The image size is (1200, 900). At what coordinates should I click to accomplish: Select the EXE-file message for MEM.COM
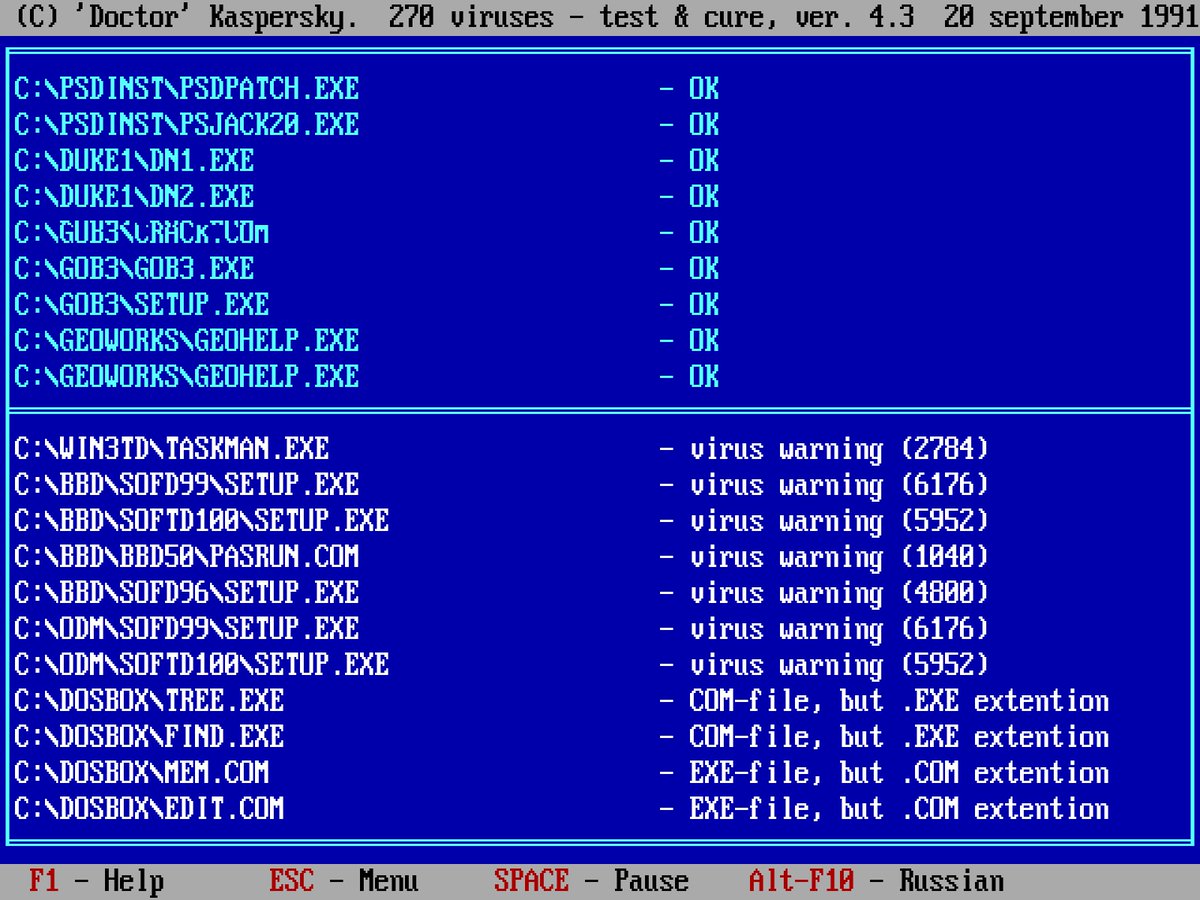point(899,773)
